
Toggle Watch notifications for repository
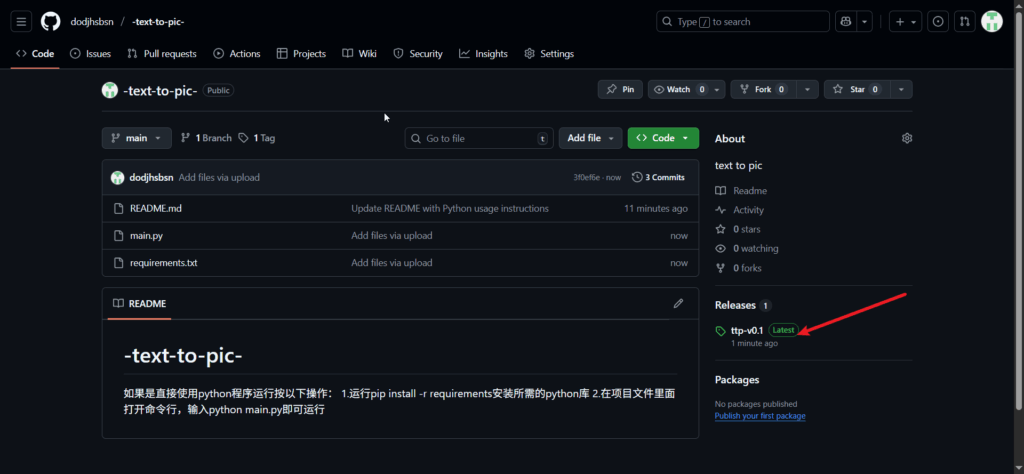(x=679, y=90)
